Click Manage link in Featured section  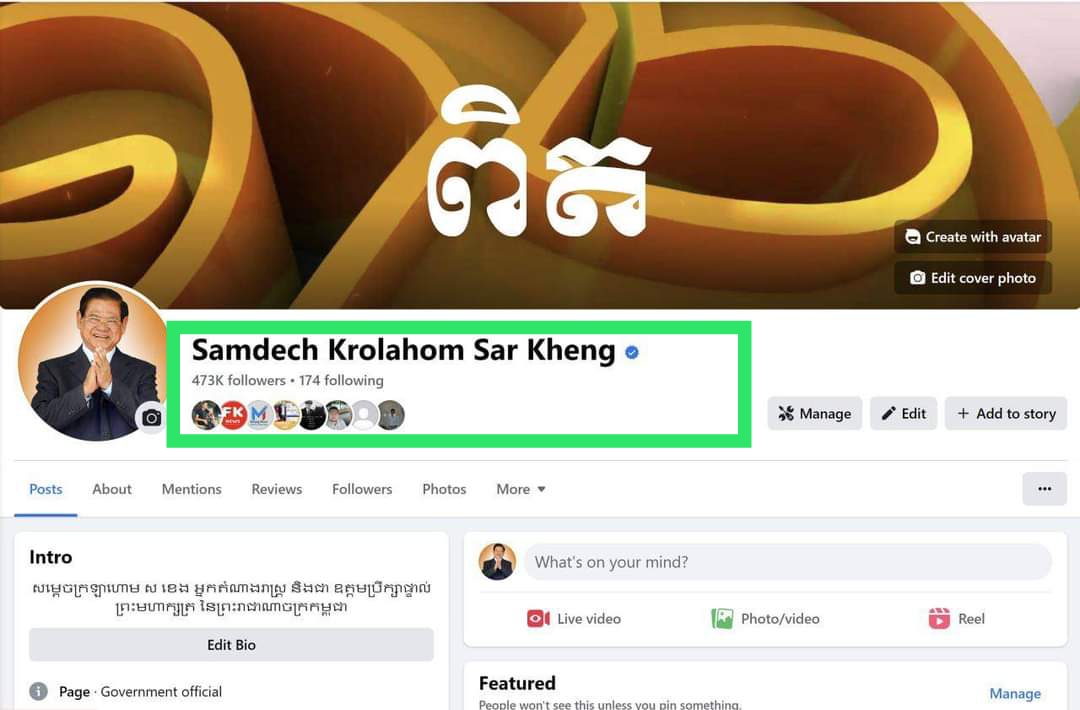[x=1015, y=693]
